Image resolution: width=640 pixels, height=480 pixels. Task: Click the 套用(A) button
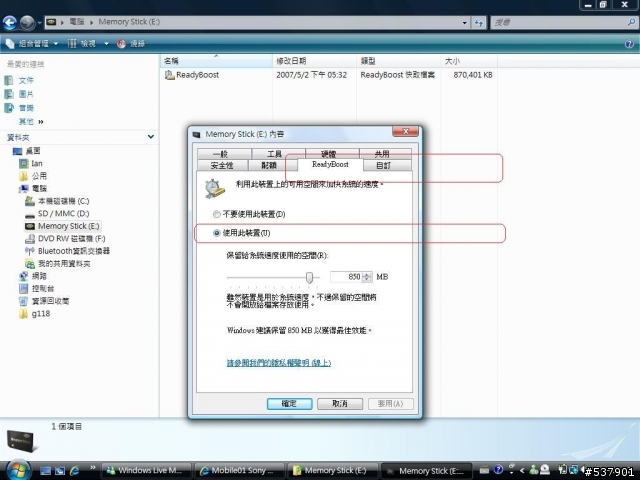[390, 404]
